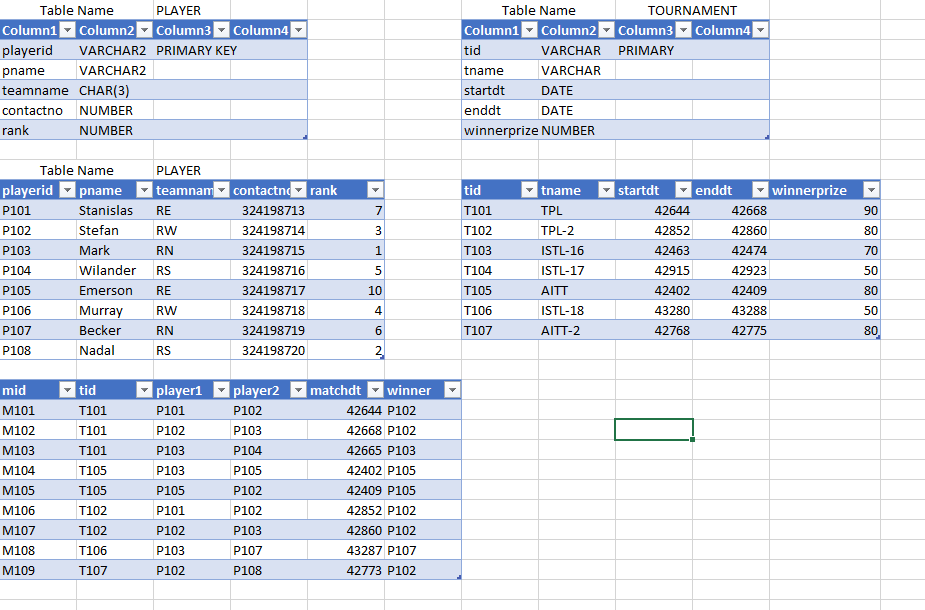925x610 pixels.
Task: Open the filter dropdown on matchdt header
Action: pos(376,390)
